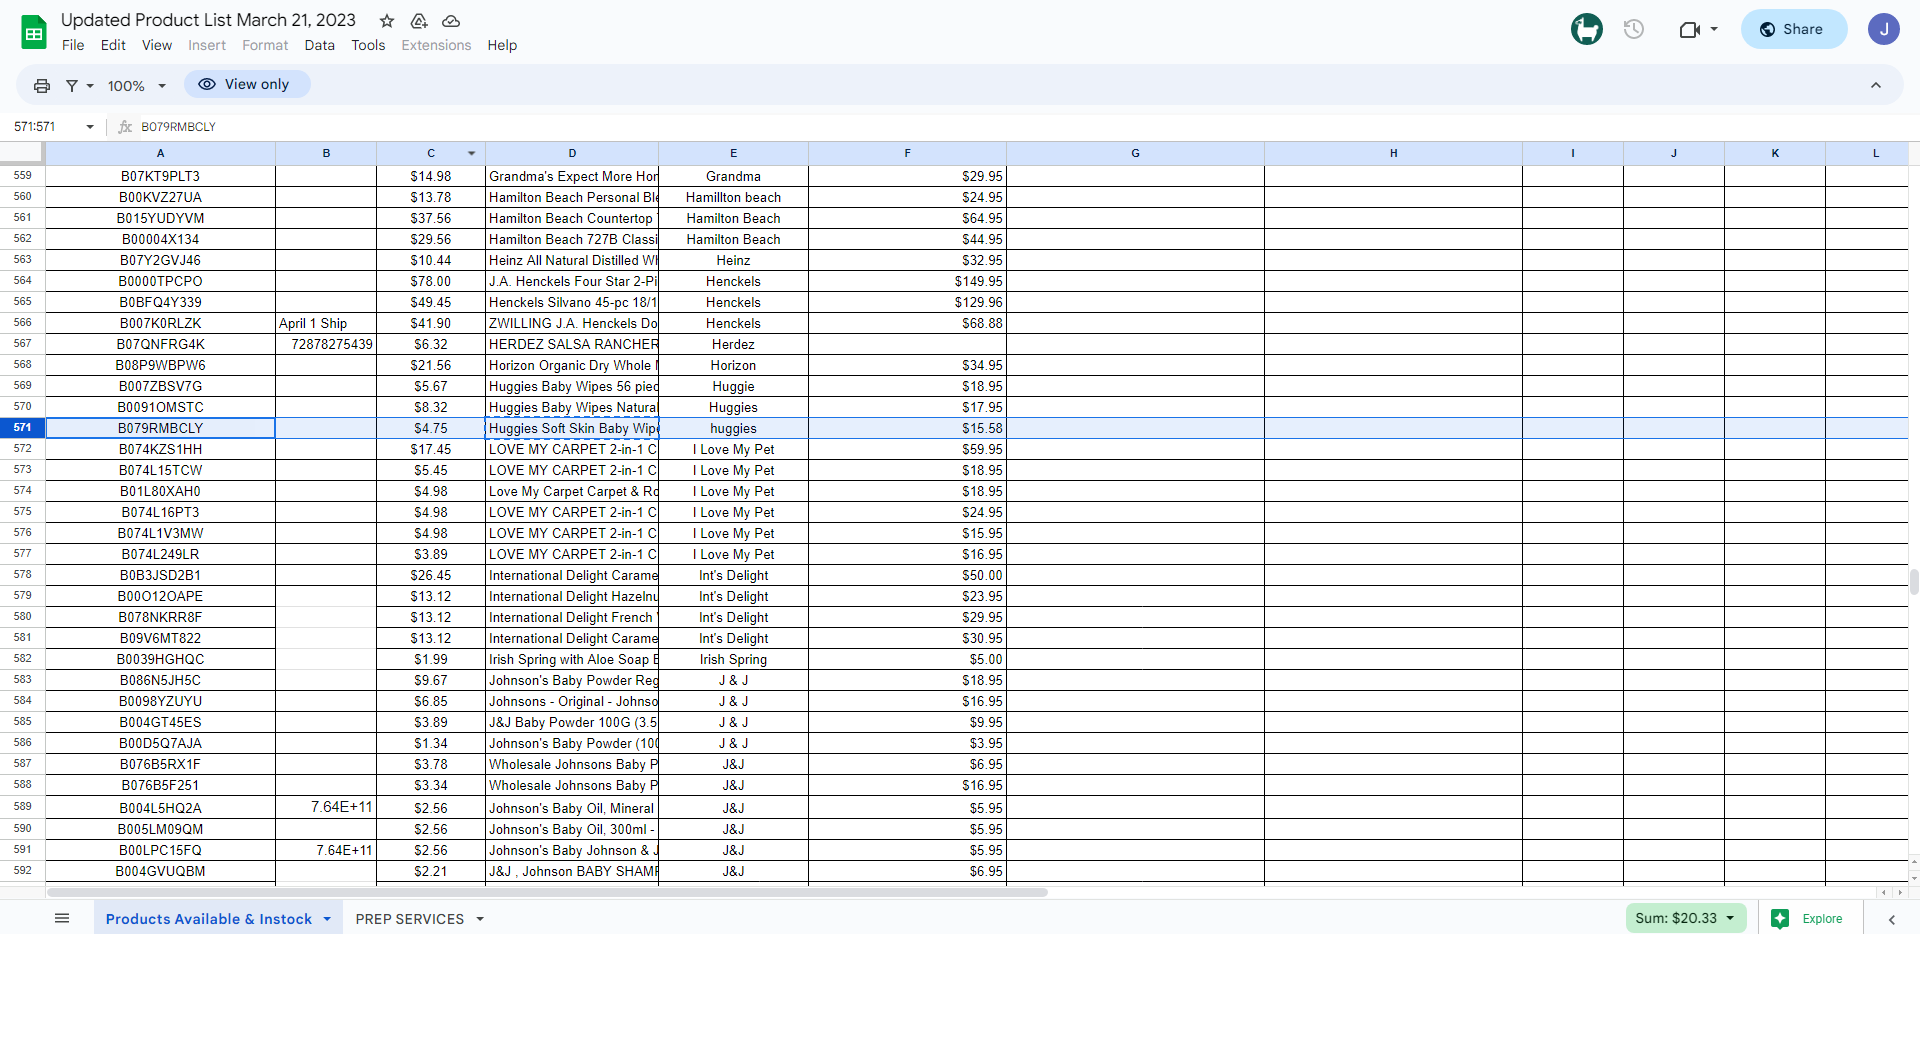The height and width of the screenshot is (1042, 1922).
Task: Click cell B0039HGHQC
Action: 160,659
